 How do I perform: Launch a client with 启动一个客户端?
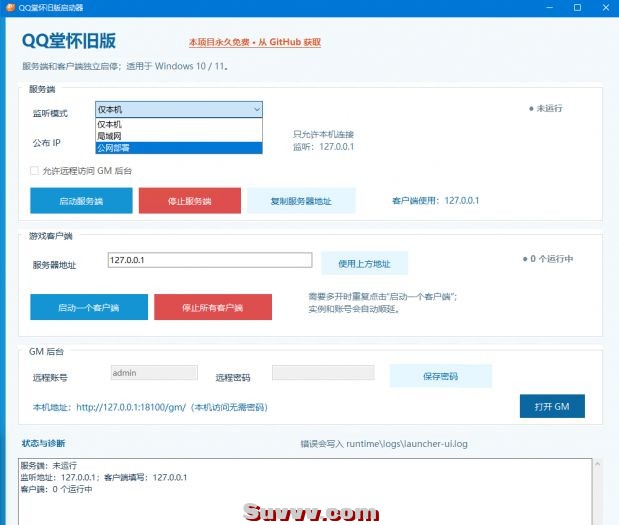pyautogui.click(x=89, y=307)
